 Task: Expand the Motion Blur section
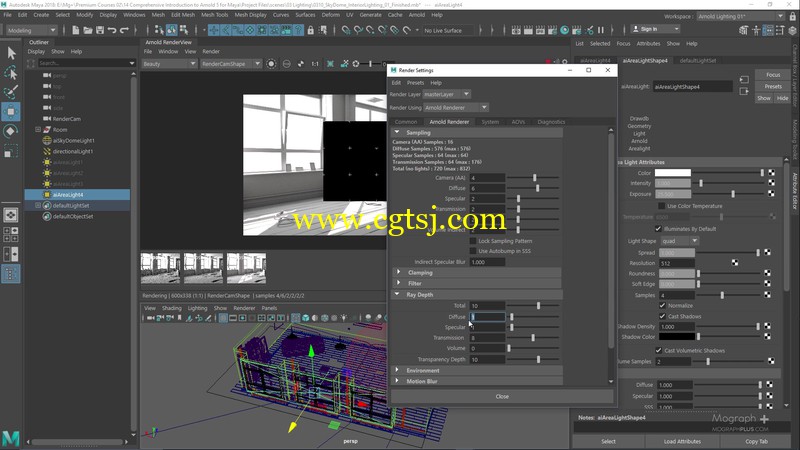pos(398,381)
